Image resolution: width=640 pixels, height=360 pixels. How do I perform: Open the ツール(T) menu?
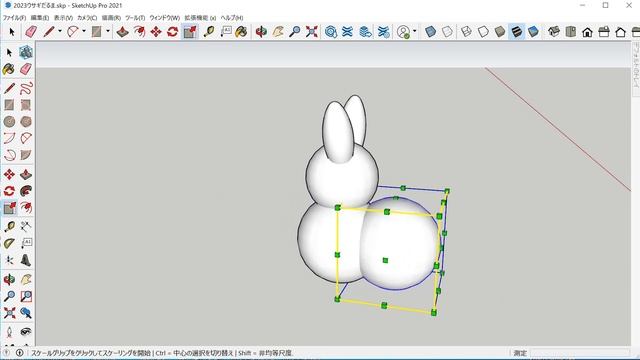pyautogui.click(x=135, y=18)
